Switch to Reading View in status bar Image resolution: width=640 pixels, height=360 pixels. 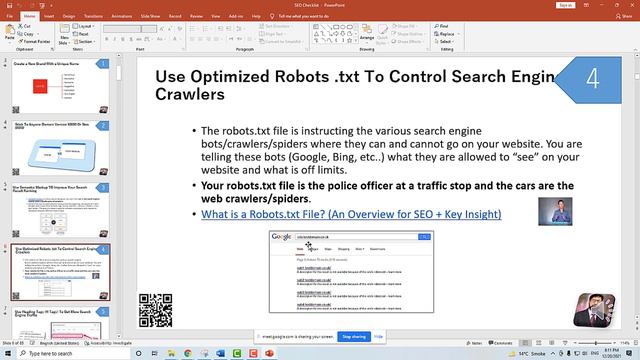pyautogui.click(x=552, y=343)
